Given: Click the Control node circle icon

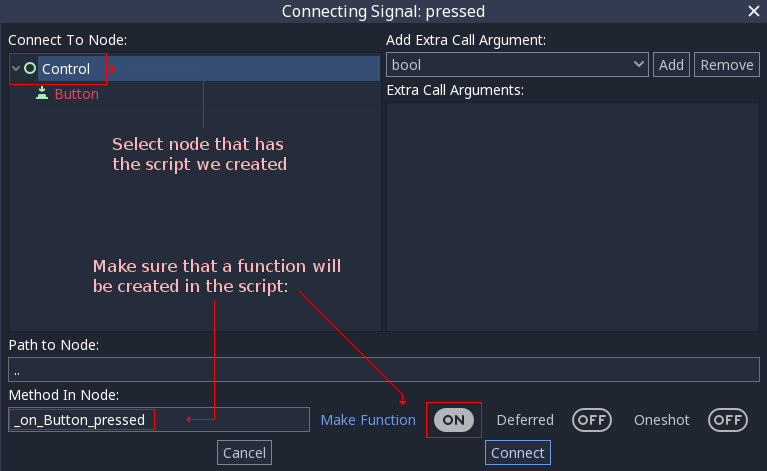Looking at the screenshot, I should coord(30,69).
